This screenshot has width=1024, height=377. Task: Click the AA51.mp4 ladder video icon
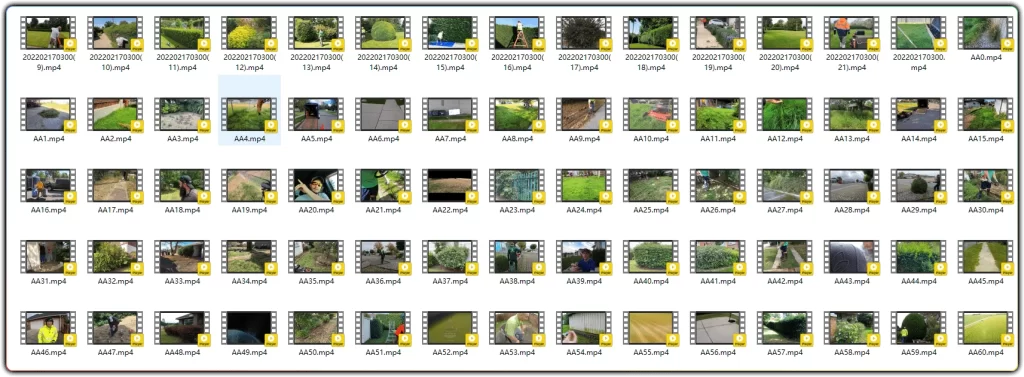point(383,329)
